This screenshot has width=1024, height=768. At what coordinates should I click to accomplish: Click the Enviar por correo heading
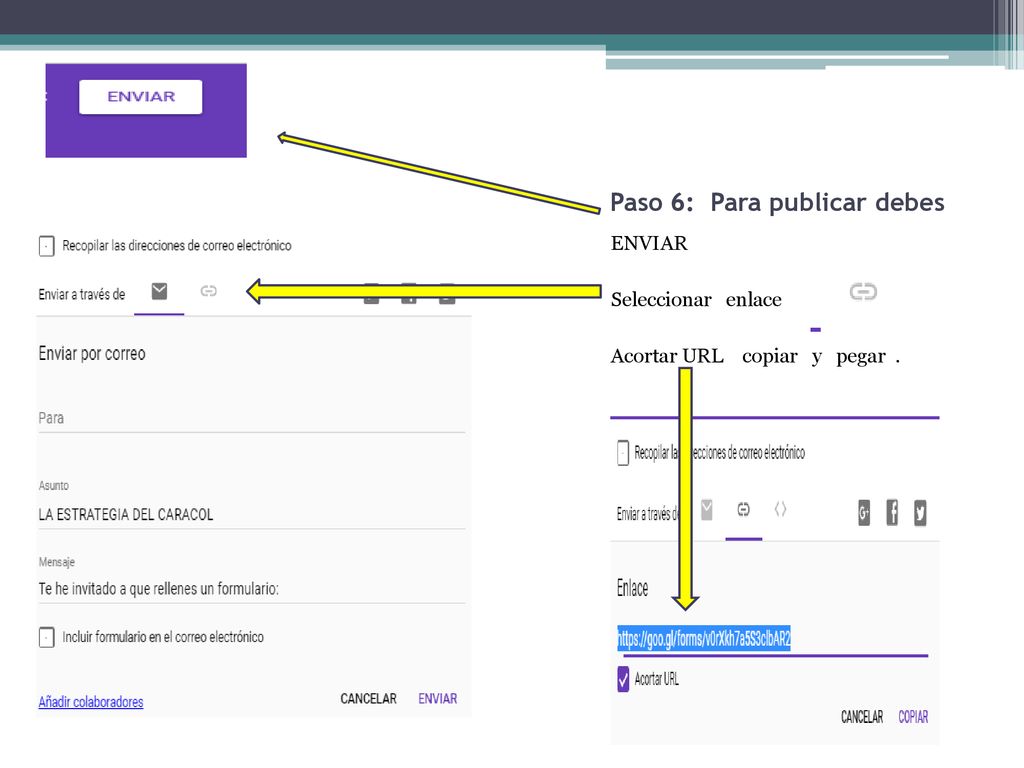point(92,354)
